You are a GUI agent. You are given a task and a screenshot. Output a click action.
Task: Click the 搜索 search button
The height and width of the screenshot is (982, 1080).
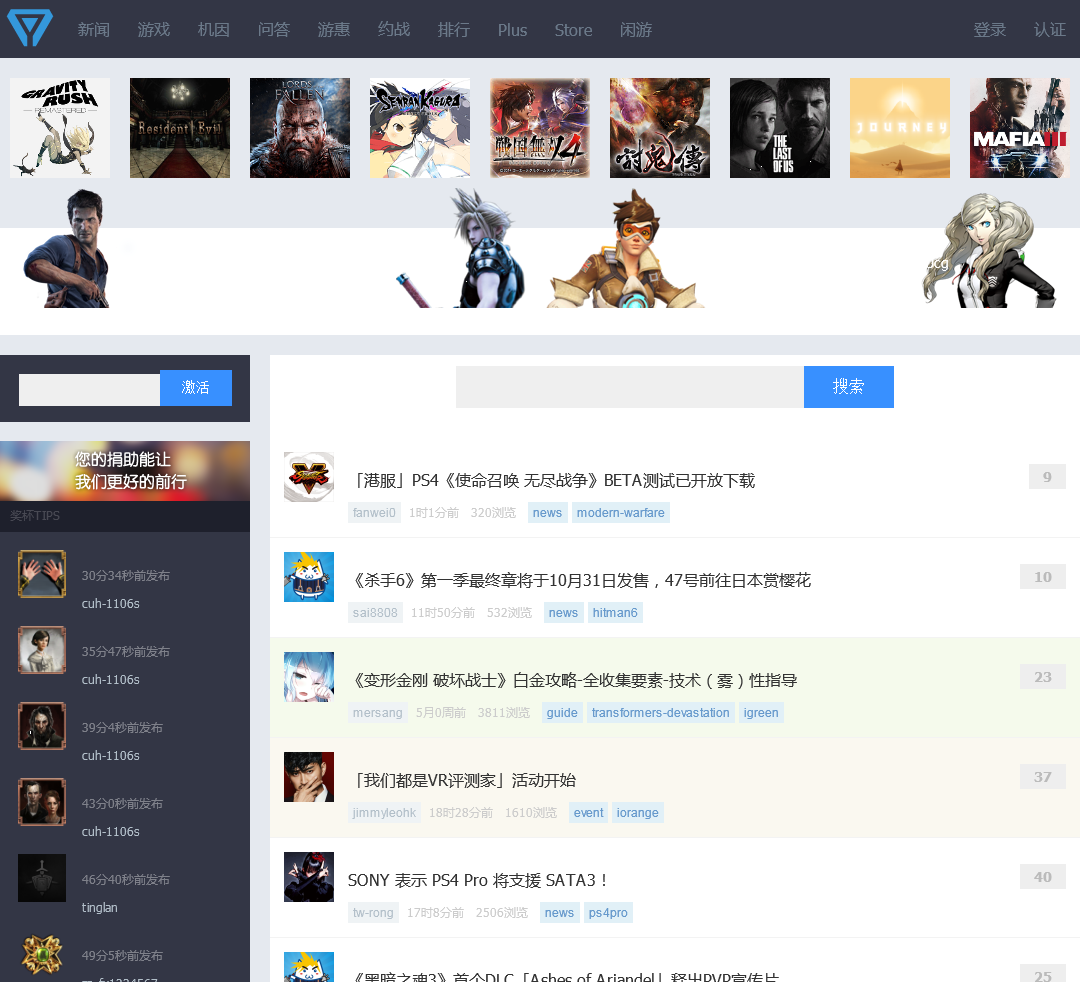pyautogui.click(x=849, y=387)
